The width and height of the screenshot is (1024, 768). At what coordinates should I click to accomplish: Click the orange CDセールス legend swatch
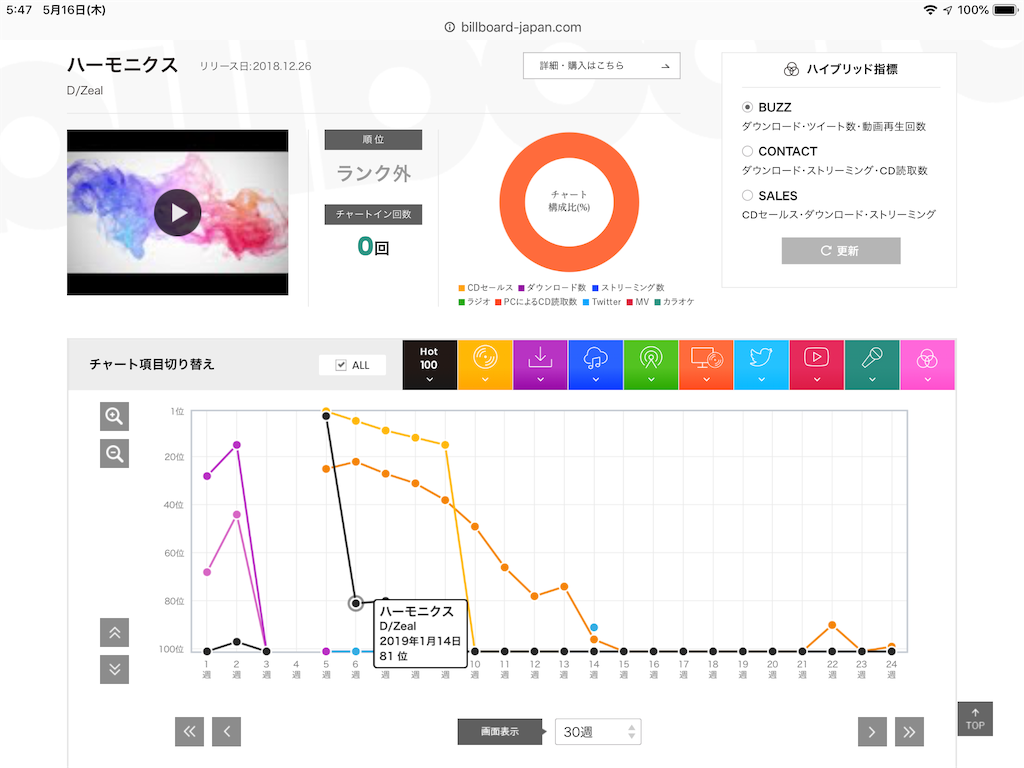pos(462,288)
